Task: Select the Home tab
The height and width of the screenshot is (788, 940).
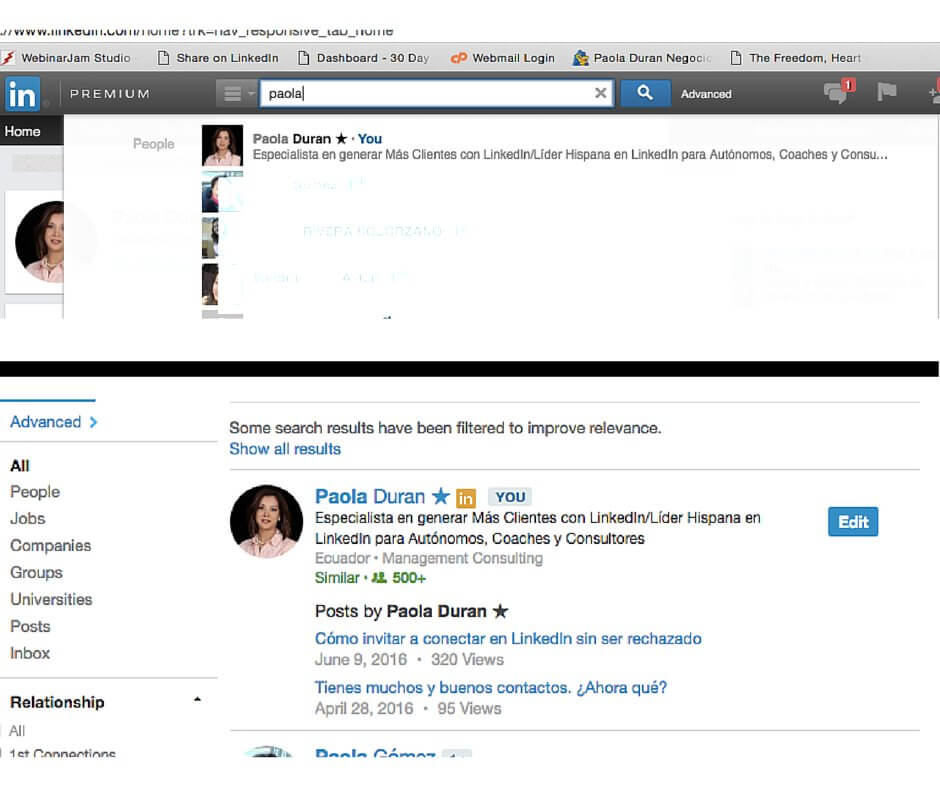Action: 23,131
